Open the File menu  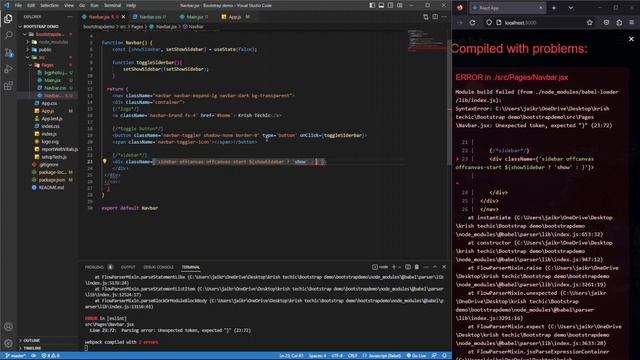18,5
